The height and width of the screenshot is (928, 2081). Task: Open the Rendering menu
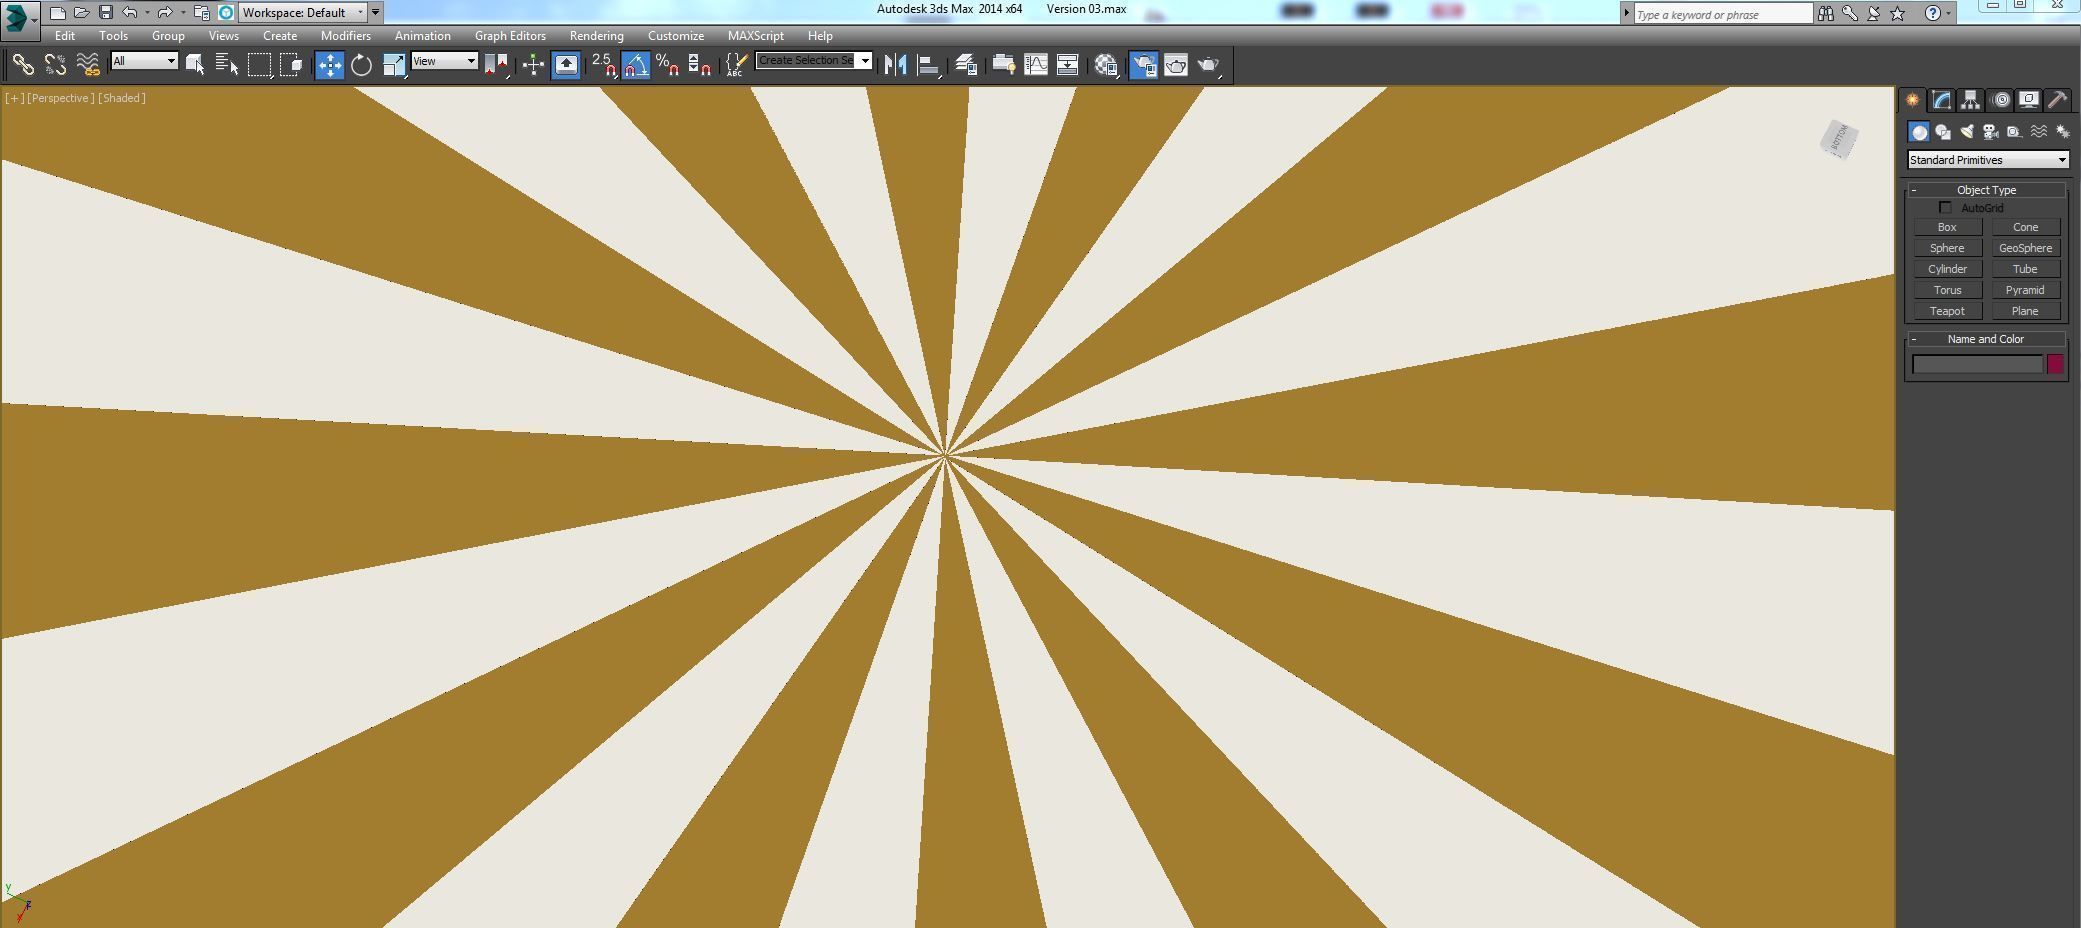(x=596, y=36)
